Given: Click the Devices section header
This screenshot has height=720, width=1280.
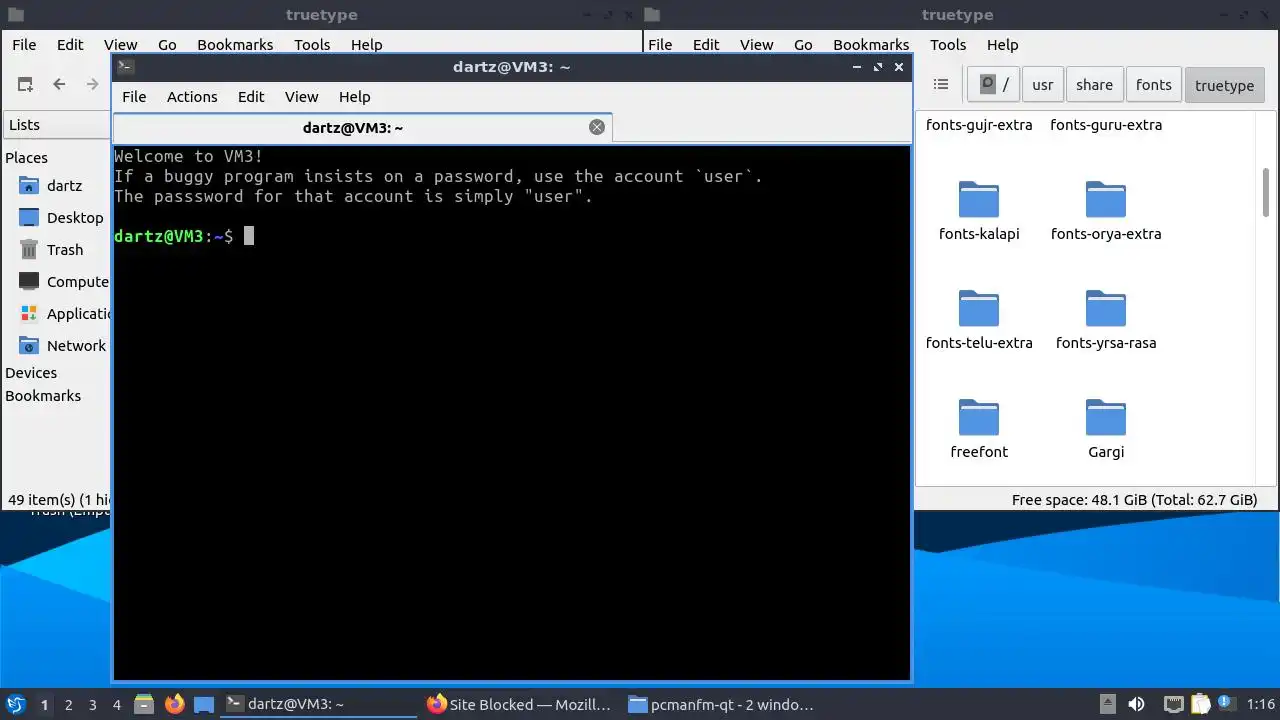Looking at the screenshot, I should tap(31, 373).
